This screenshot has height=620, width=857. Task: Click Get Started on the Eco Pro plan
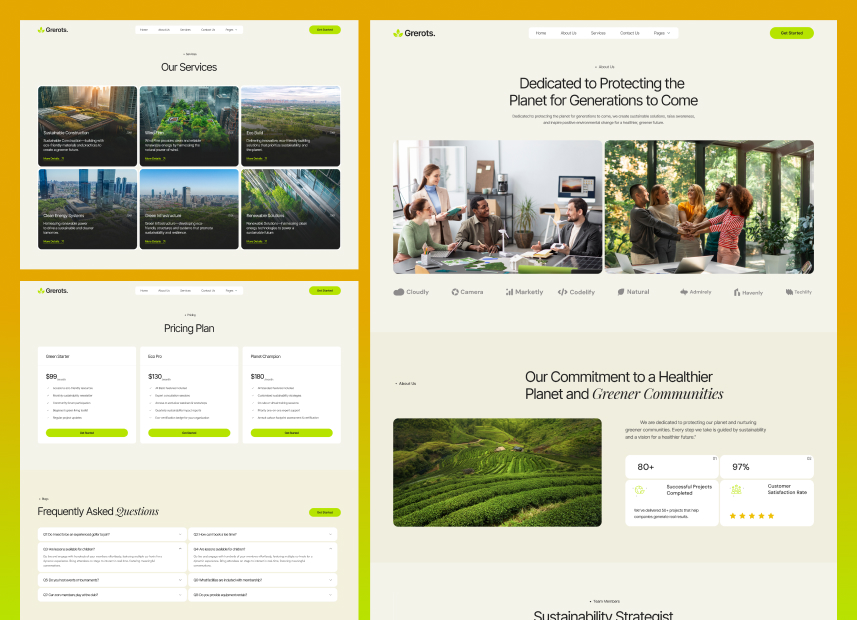pos(189,433)
